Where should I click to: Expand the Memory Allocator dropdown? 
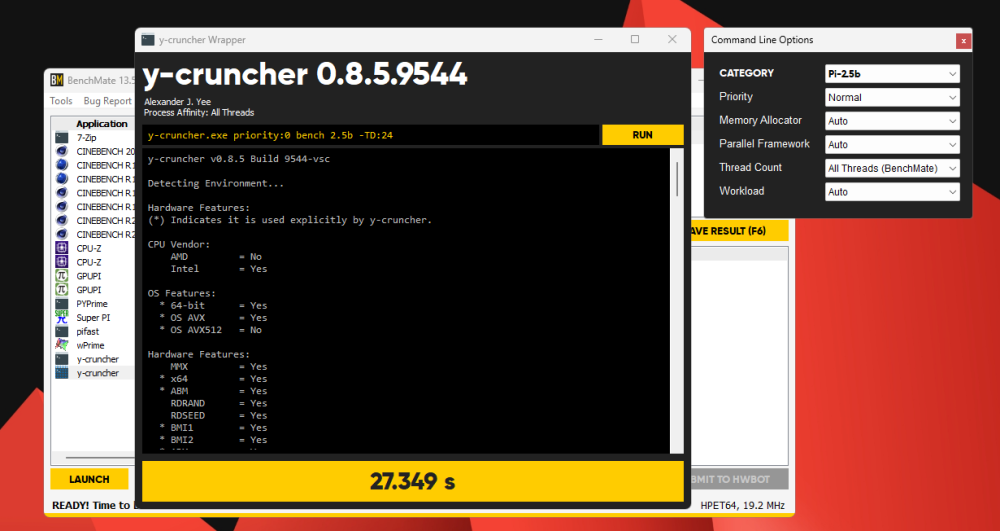892,121
